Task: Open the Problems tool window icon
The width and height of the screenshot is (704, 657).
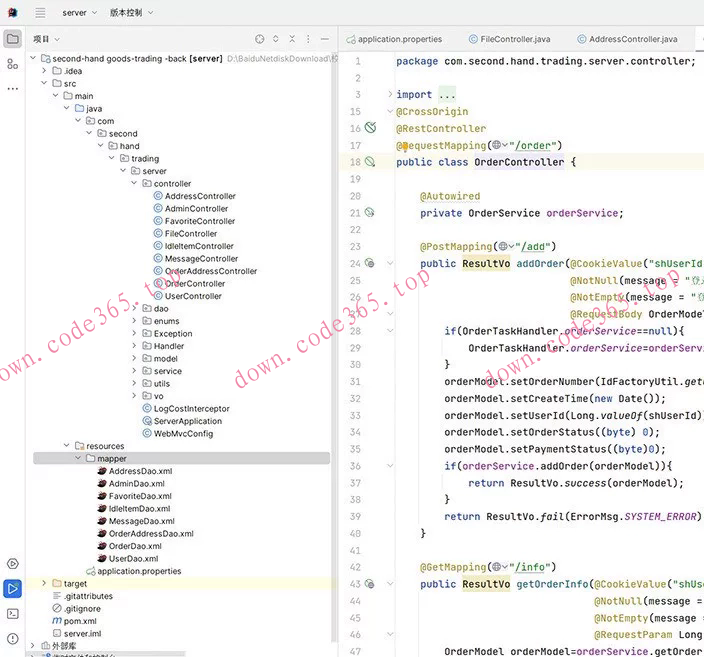Action: point(12,638)
